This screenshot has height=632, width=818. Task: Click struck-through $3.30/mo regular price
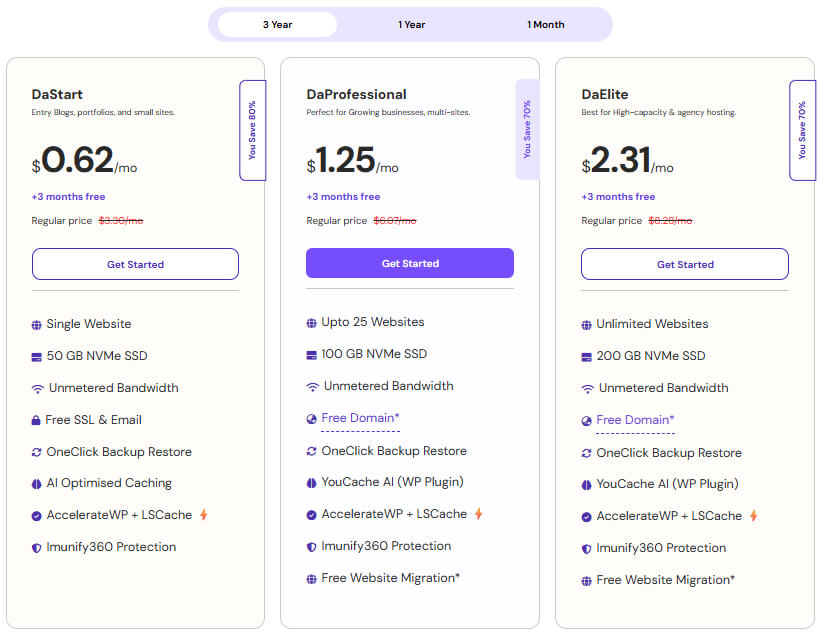[121, 220]
